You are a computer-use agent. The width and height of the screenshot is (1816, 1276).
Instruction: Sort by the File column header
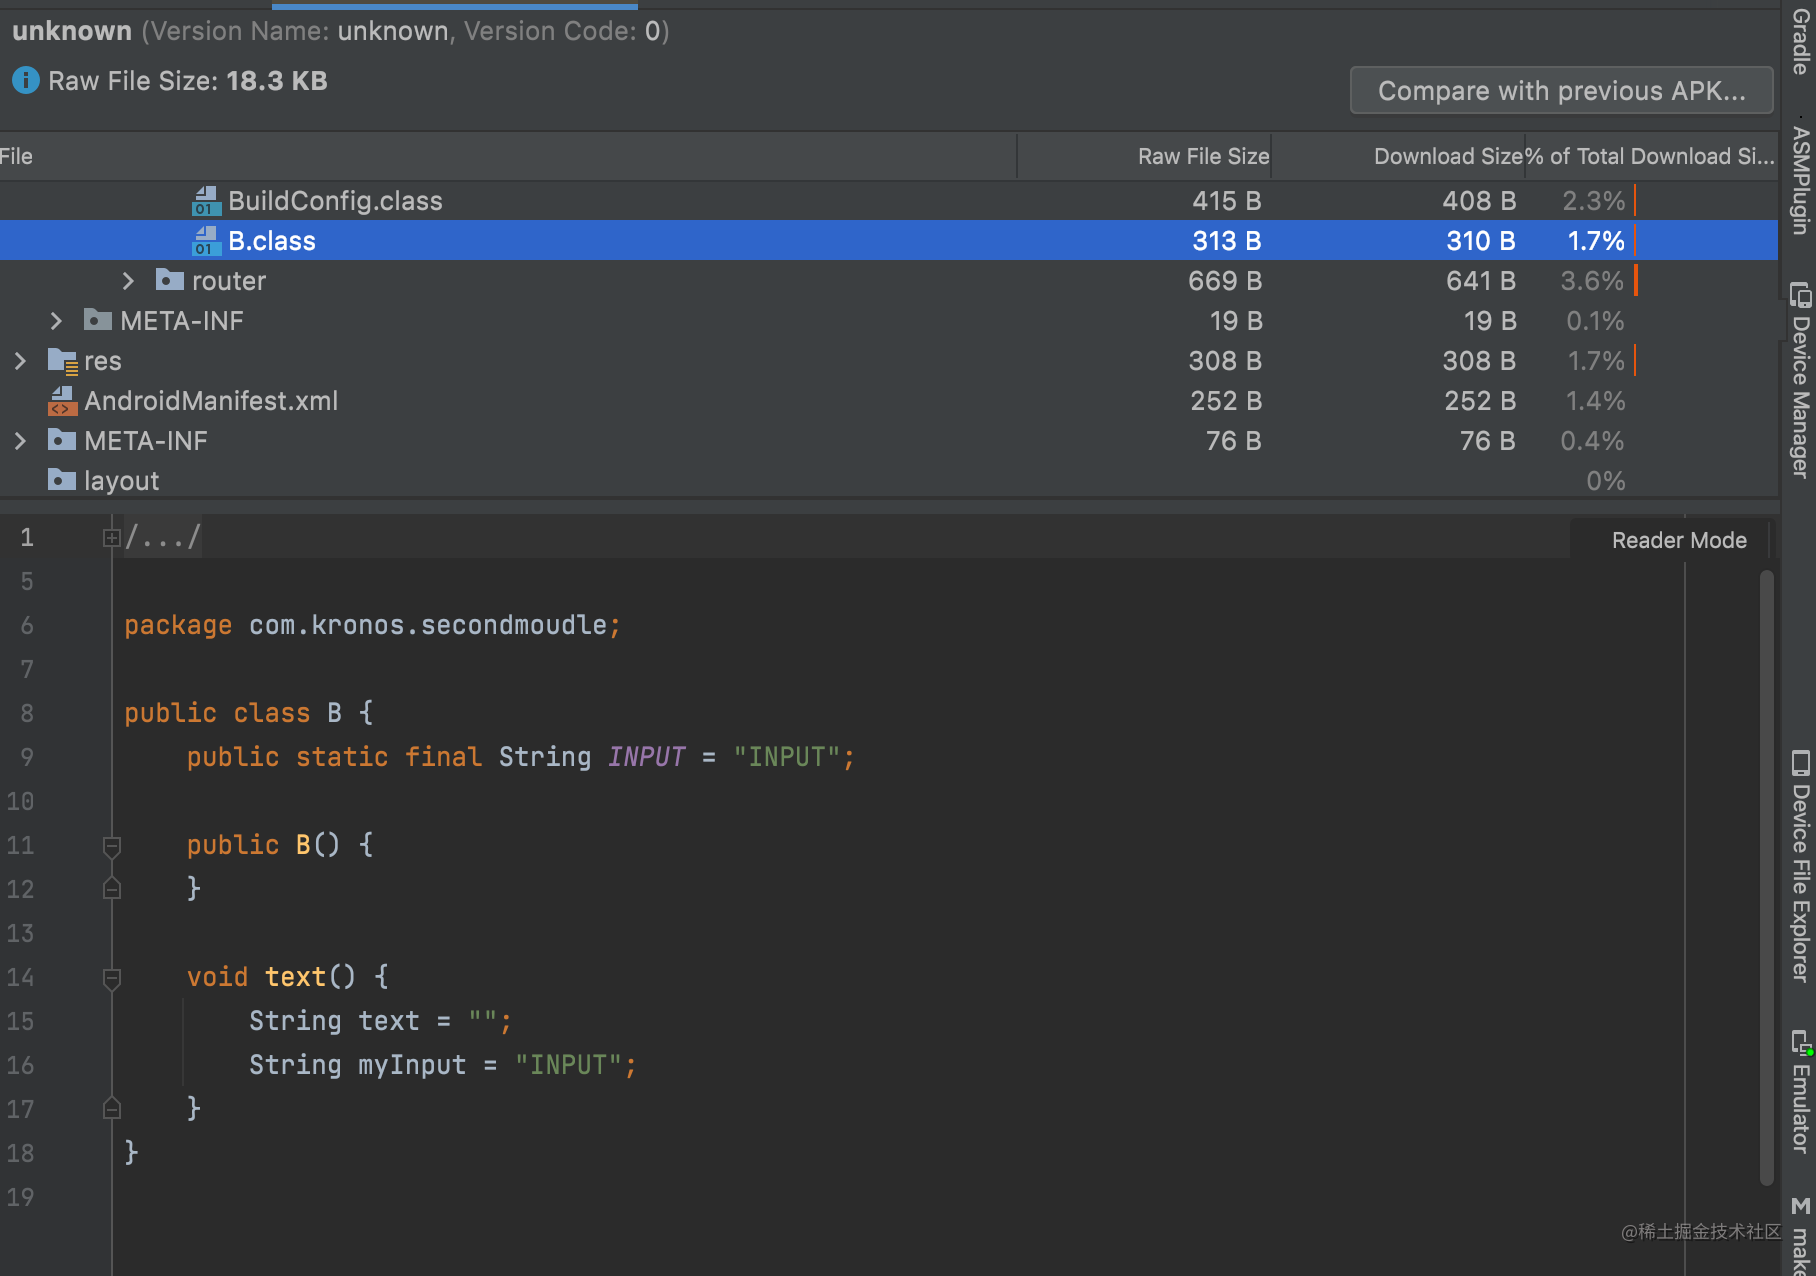tap(508, 156)
